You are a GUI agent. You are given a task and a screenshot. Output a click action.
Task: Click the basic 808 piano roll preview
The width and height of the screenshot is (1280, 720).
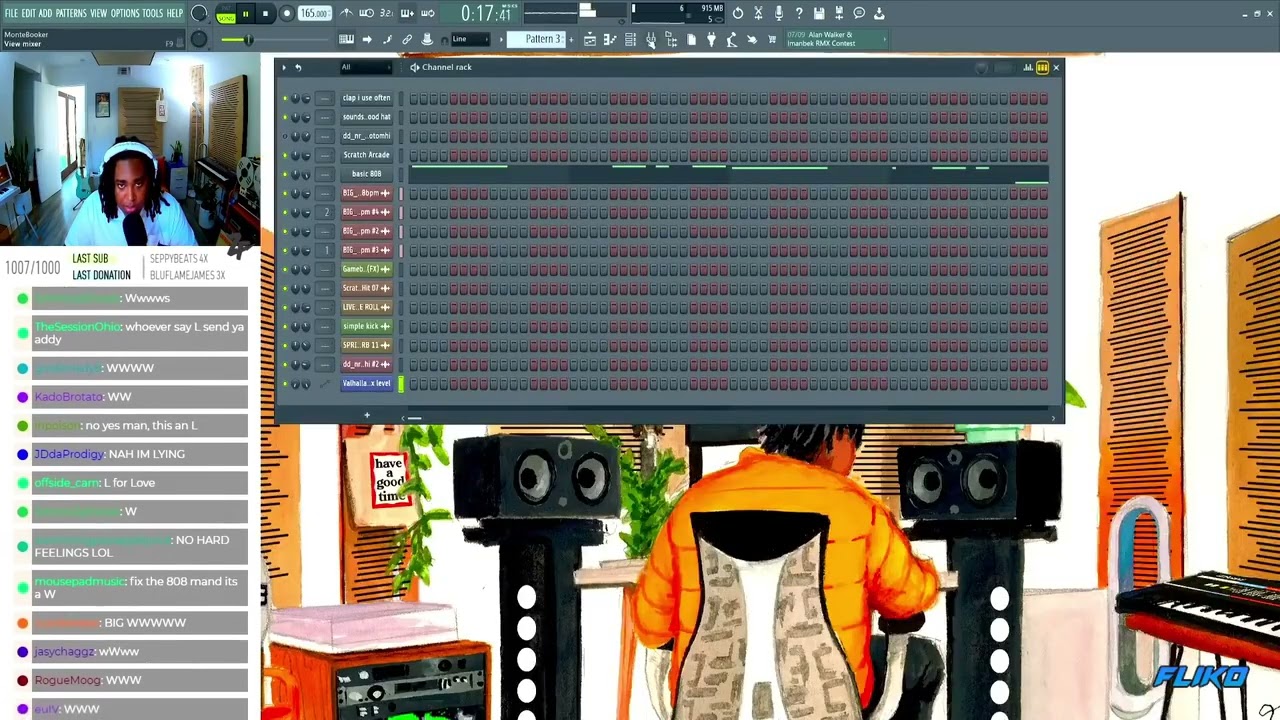728,174
